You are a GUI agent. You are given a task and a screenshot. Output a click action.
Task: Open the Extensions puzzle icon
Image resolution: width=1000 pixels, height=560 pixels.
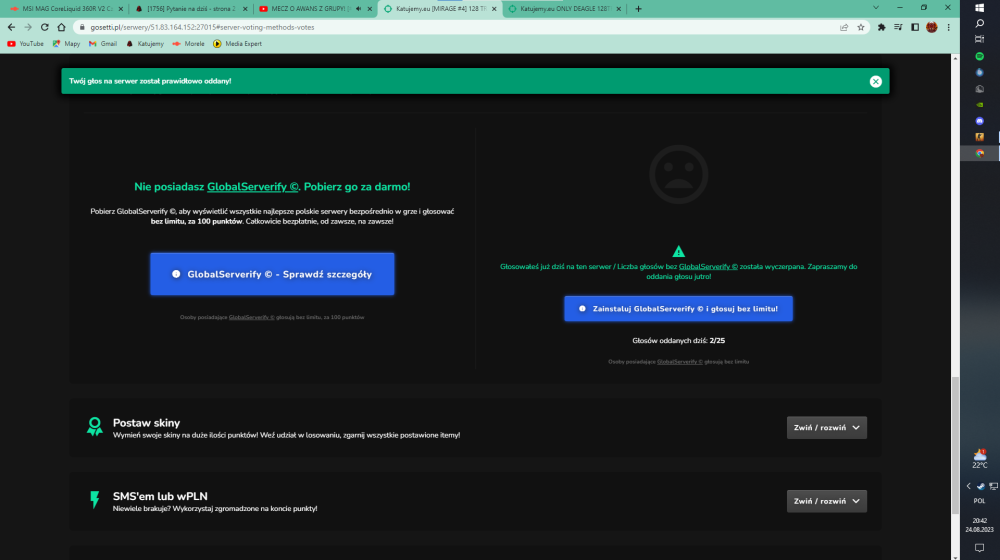tap(881, 27)
